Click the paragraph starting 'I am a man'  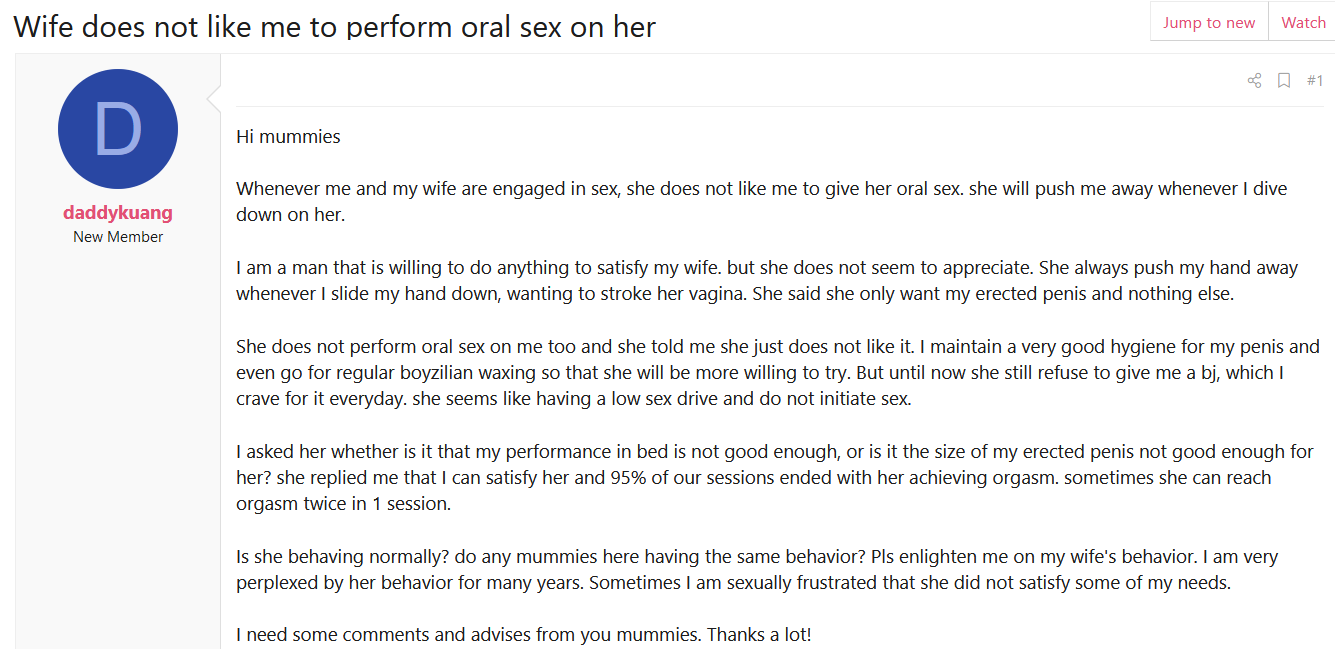pyautogui.click(x=767, y=281)
